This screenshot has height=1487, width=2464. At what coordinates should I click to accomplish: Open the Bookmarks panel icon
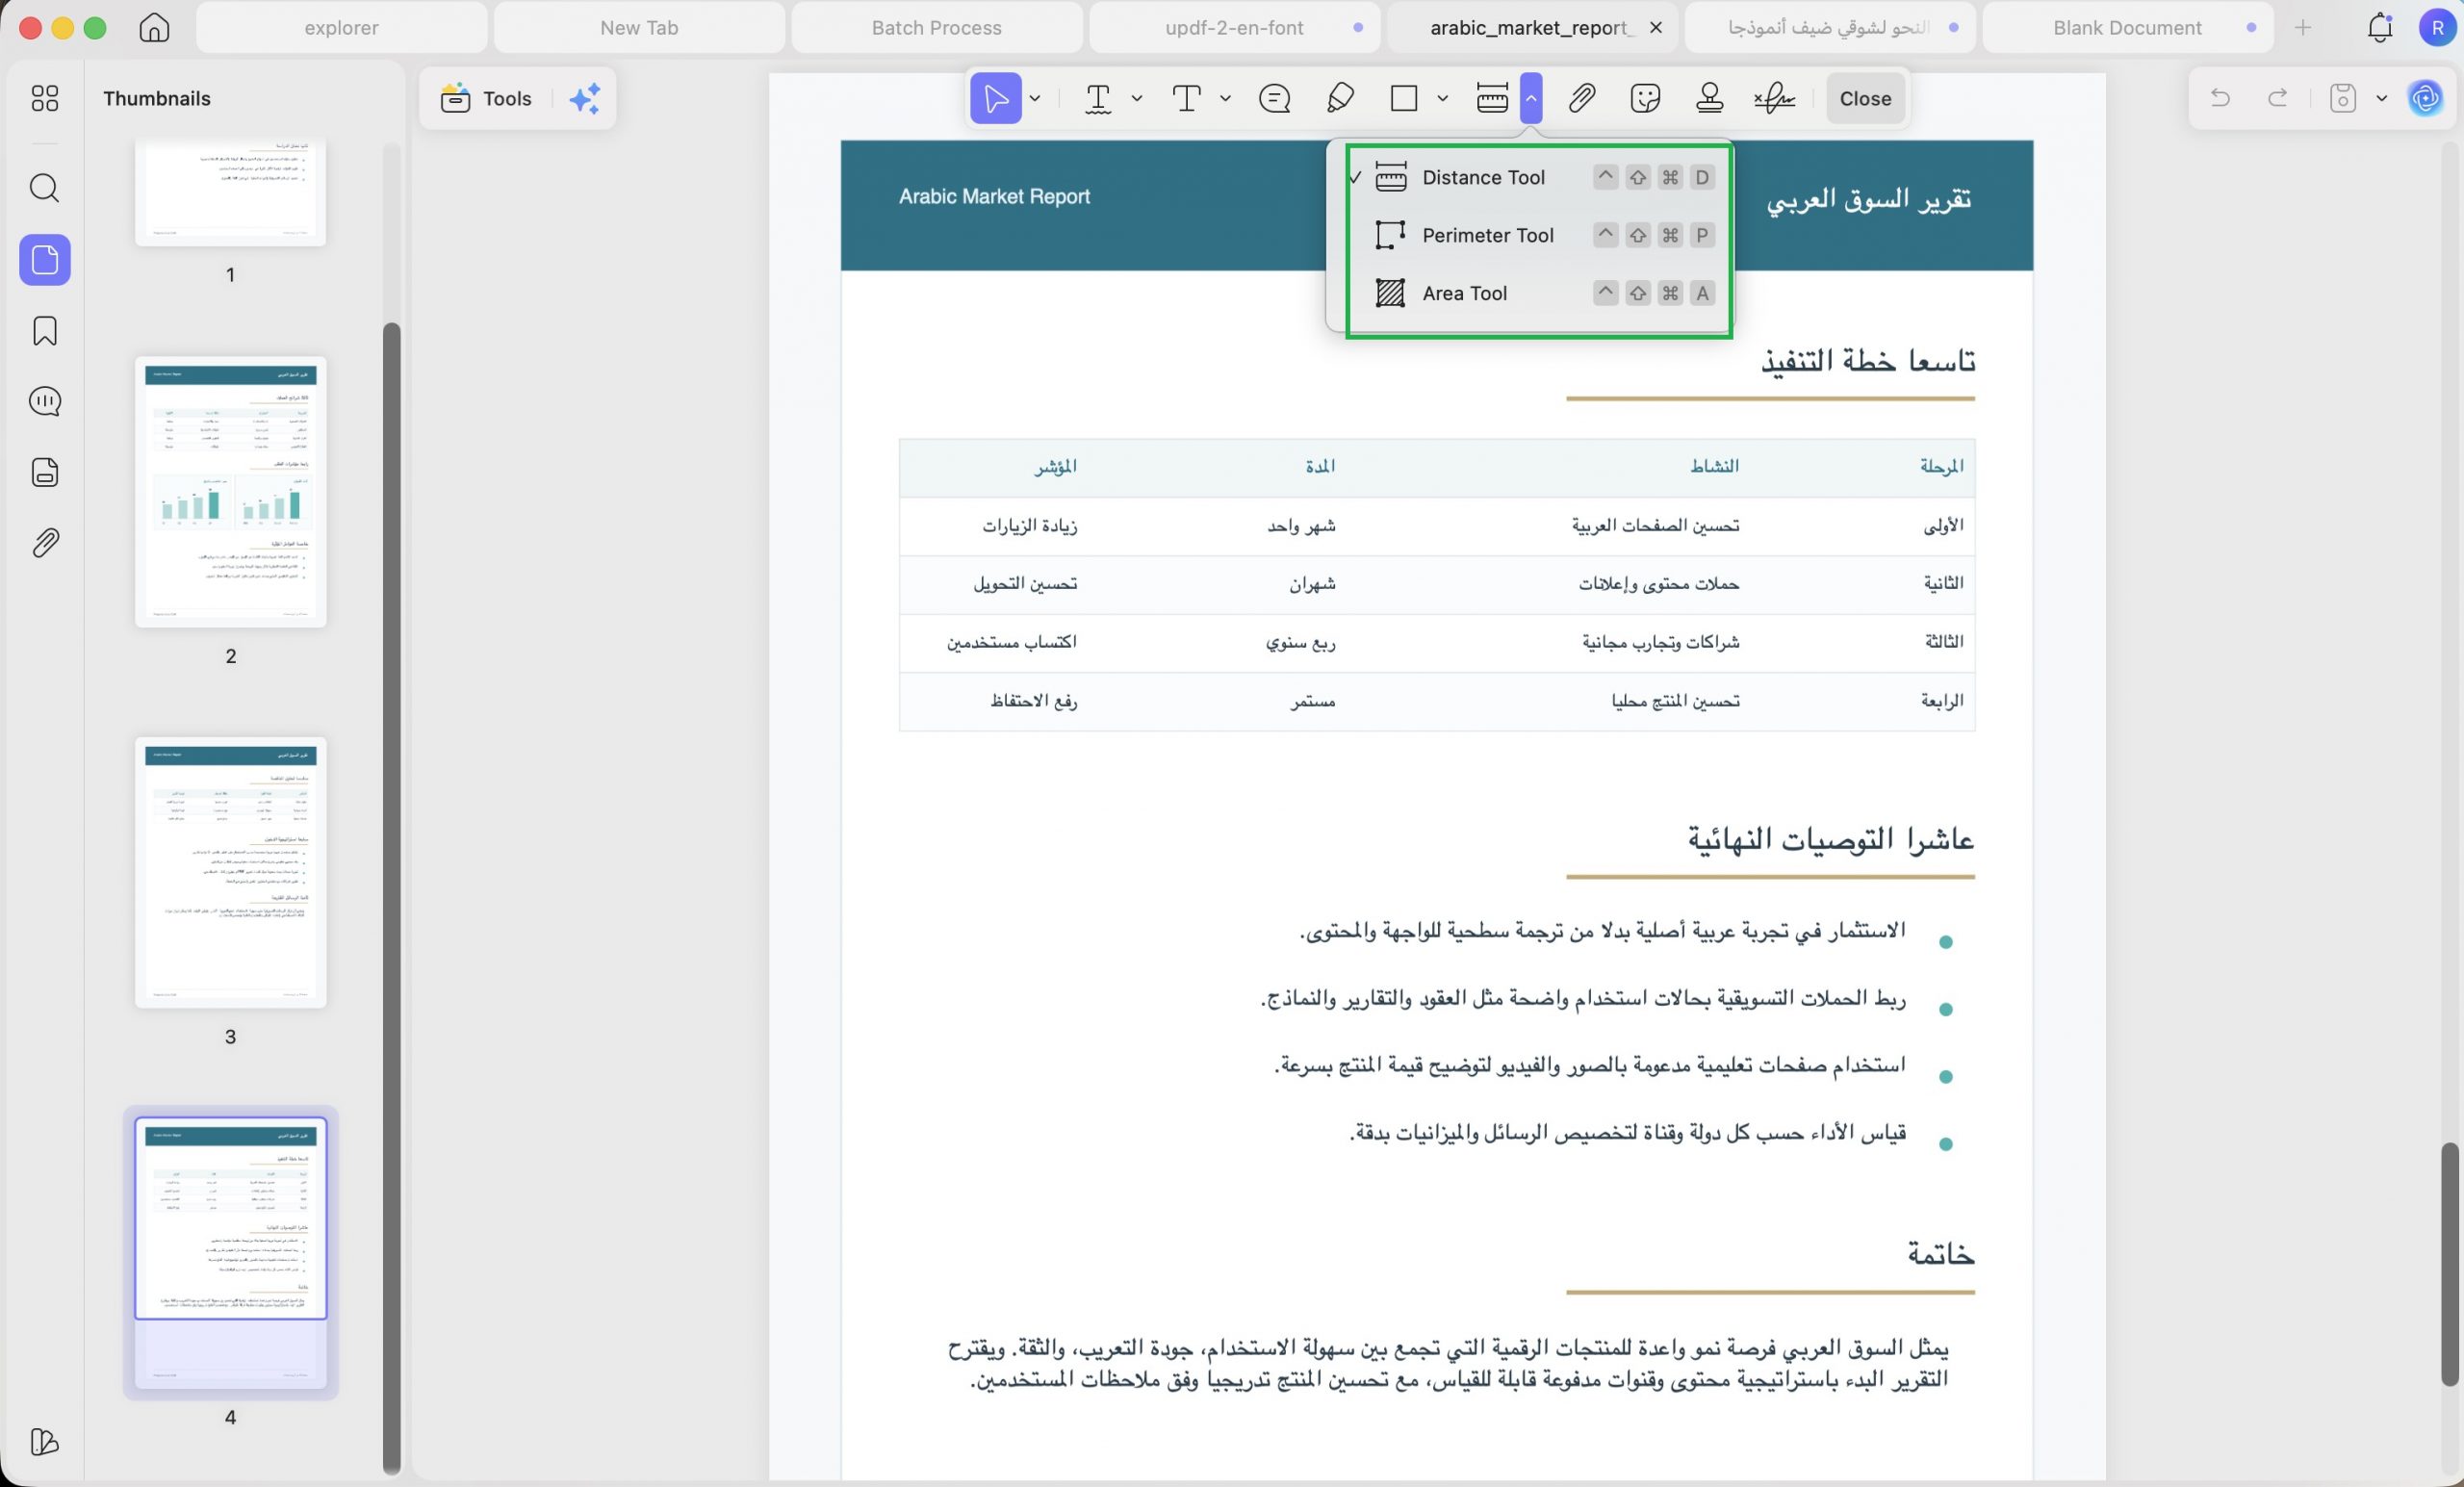[45, 331]
